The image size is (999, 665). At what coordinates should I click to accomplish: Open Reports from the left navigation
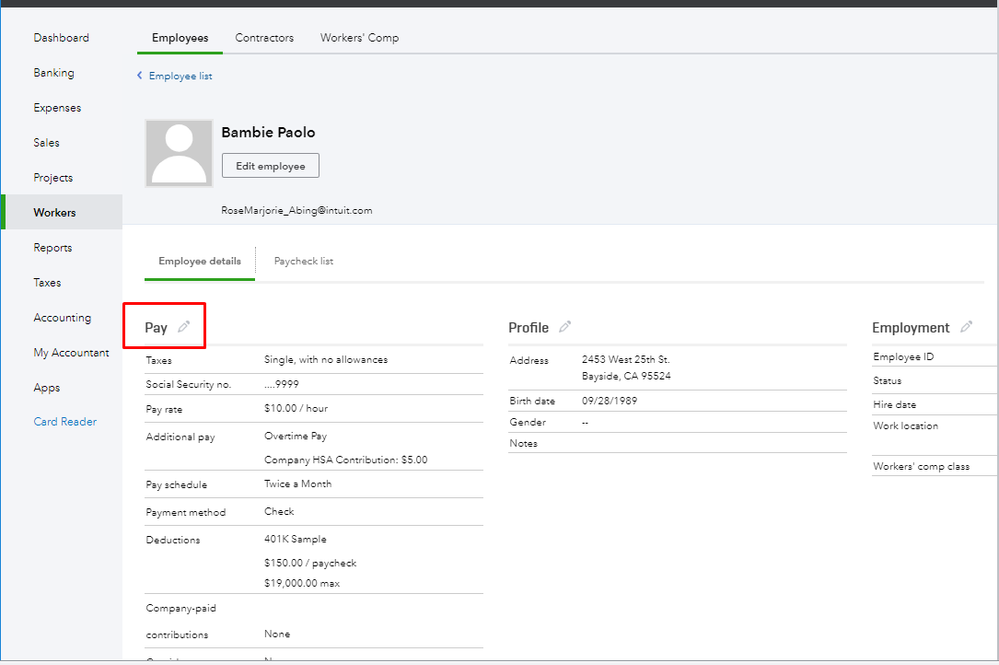coord(53,248)
